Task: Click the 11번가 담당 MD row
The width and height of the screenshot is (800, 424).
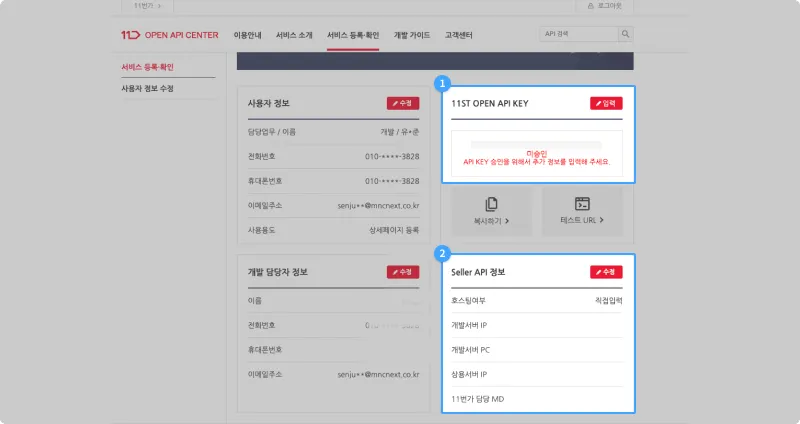Action: 537,398
